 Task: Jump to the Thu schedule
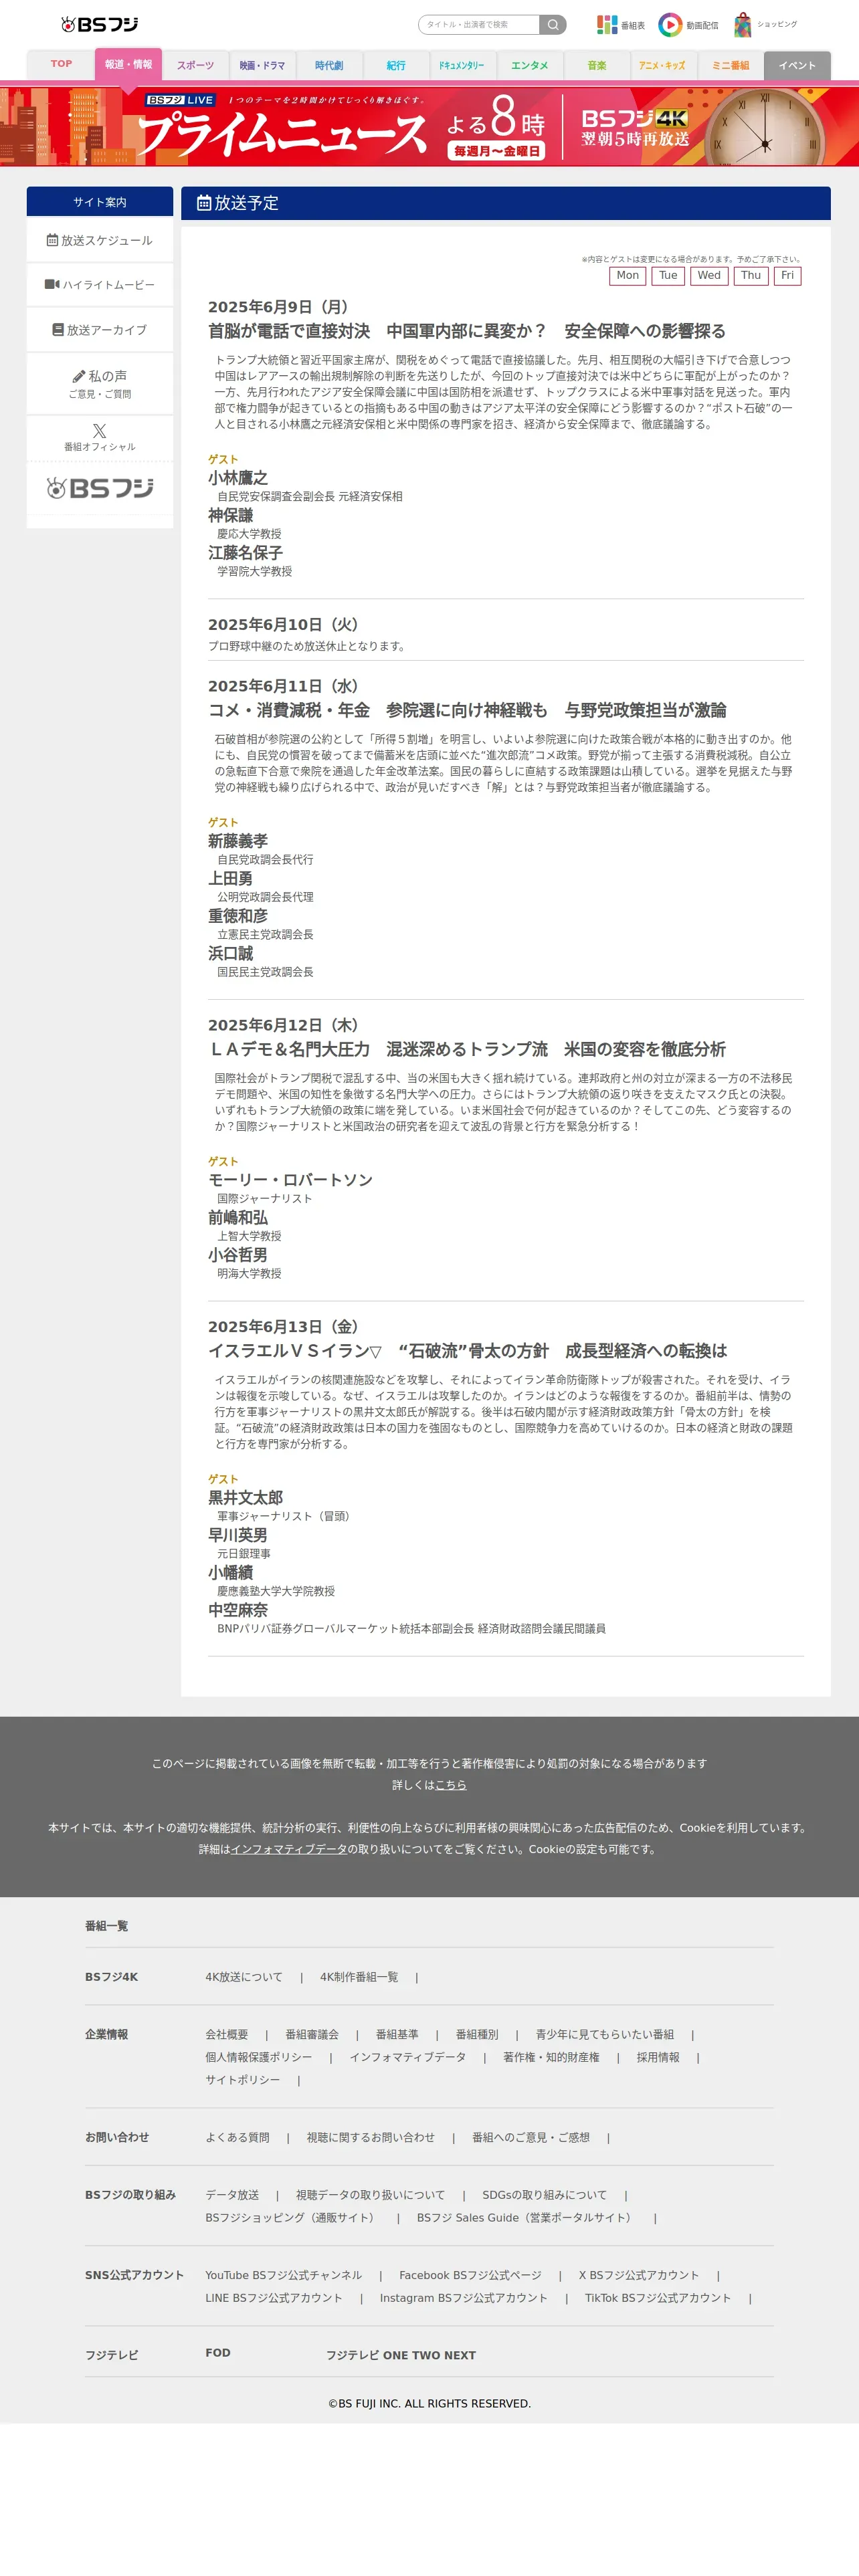click(751, 276)
